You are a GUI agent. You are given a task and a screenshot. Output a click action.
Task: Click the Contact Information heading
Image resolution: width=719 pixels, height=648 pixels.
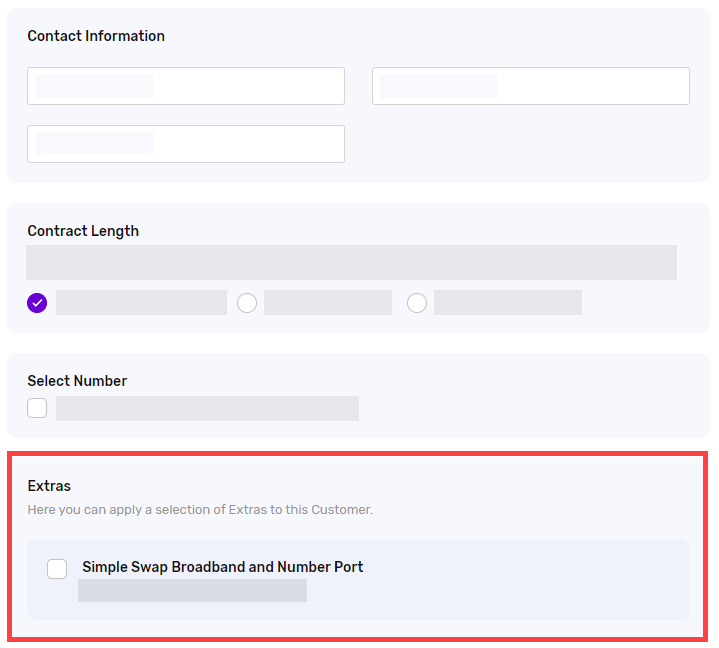(96, 36)
